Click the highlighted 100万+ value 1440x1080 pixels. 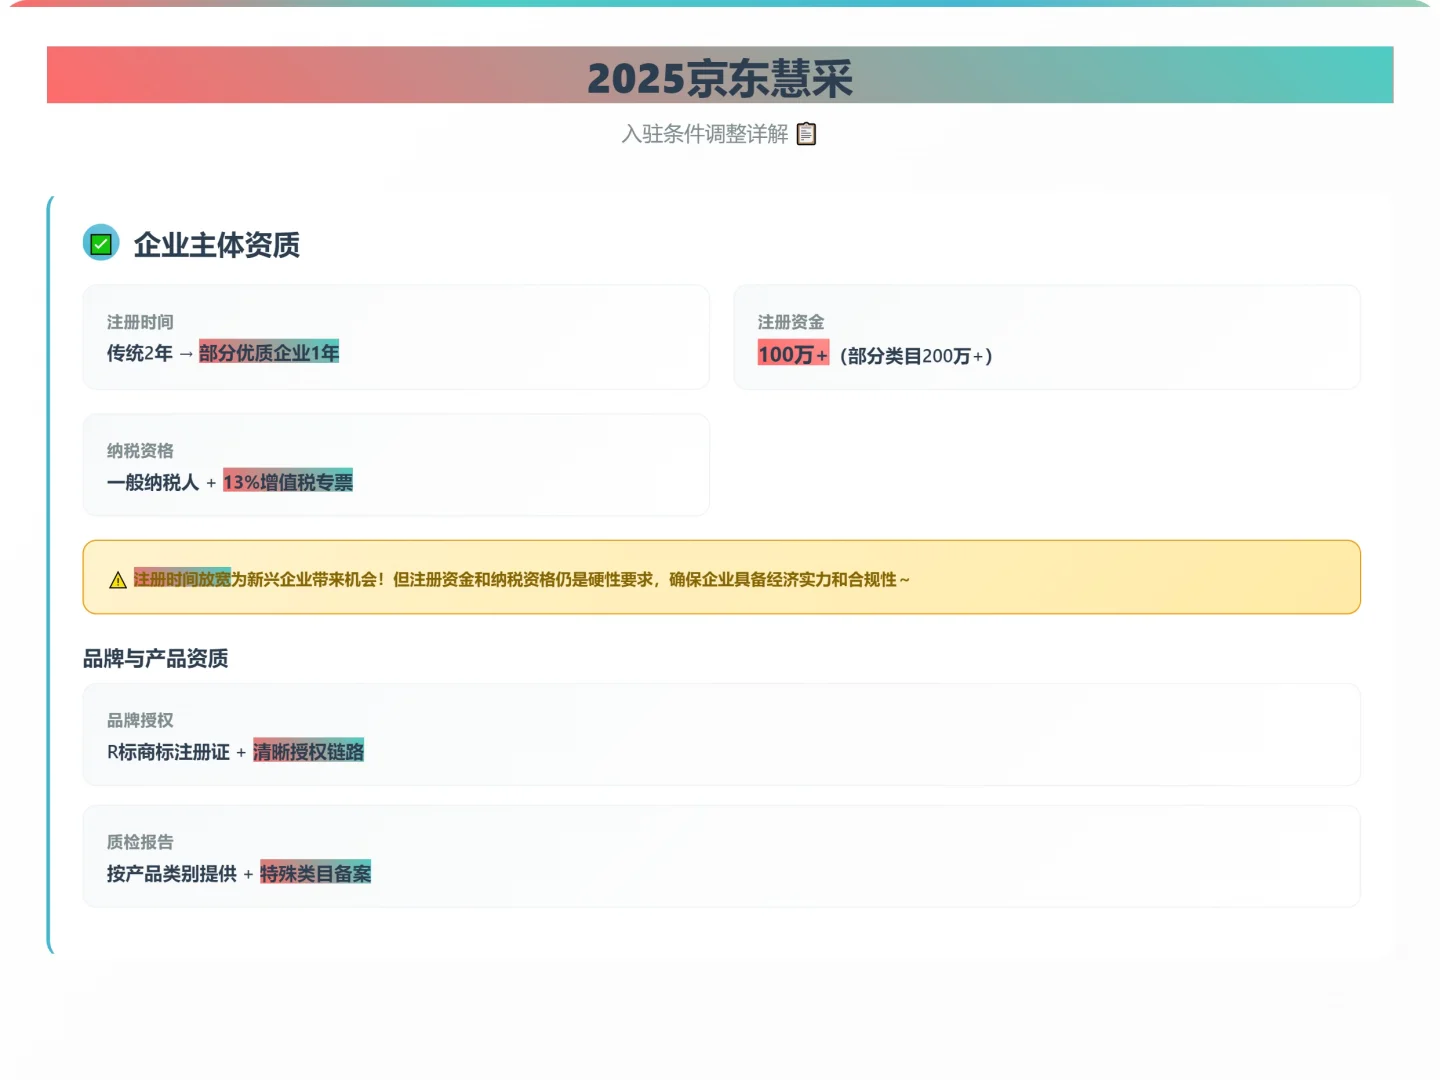793,354
